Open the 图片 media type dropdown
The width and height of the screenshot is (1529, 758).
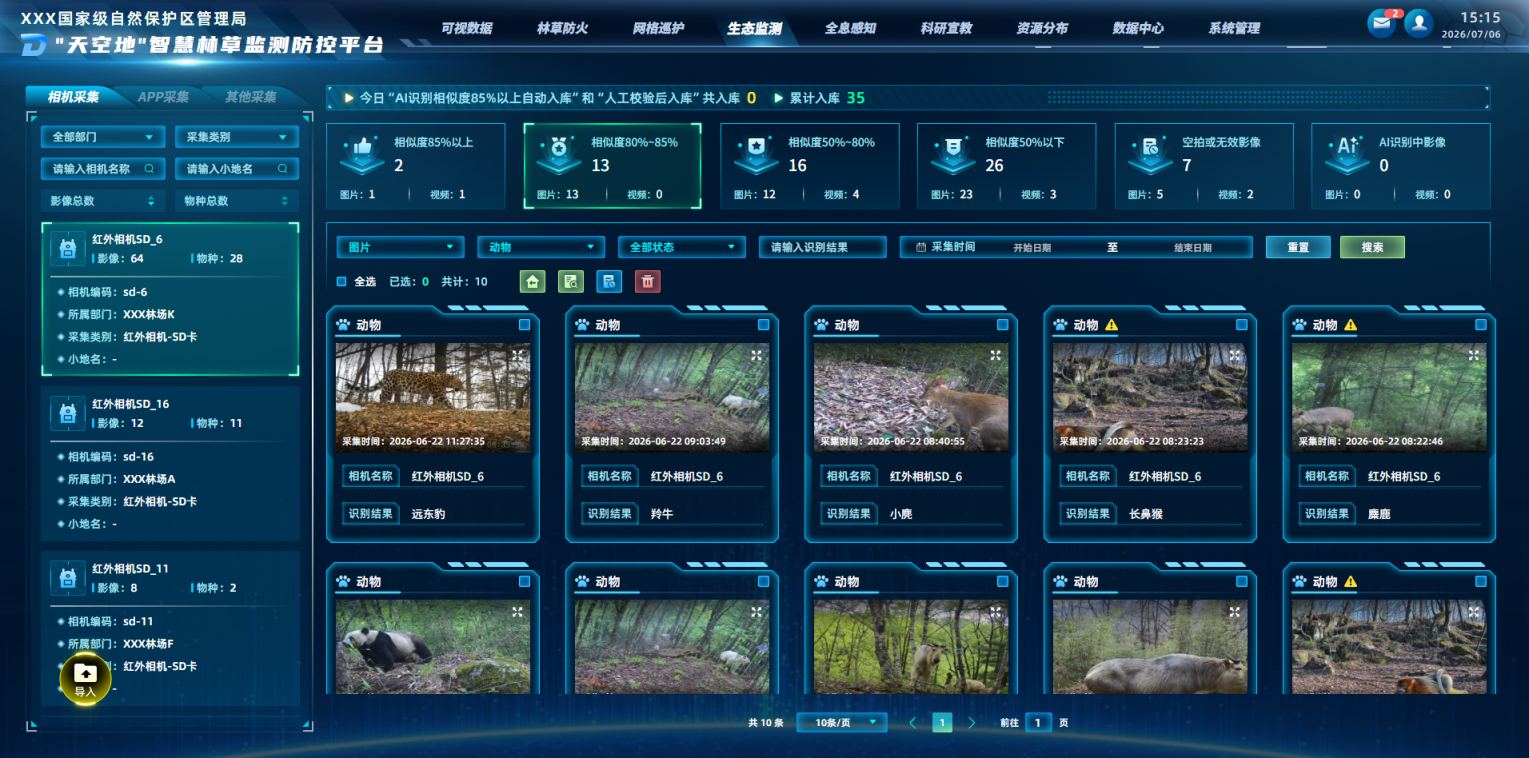pos(401,247)
